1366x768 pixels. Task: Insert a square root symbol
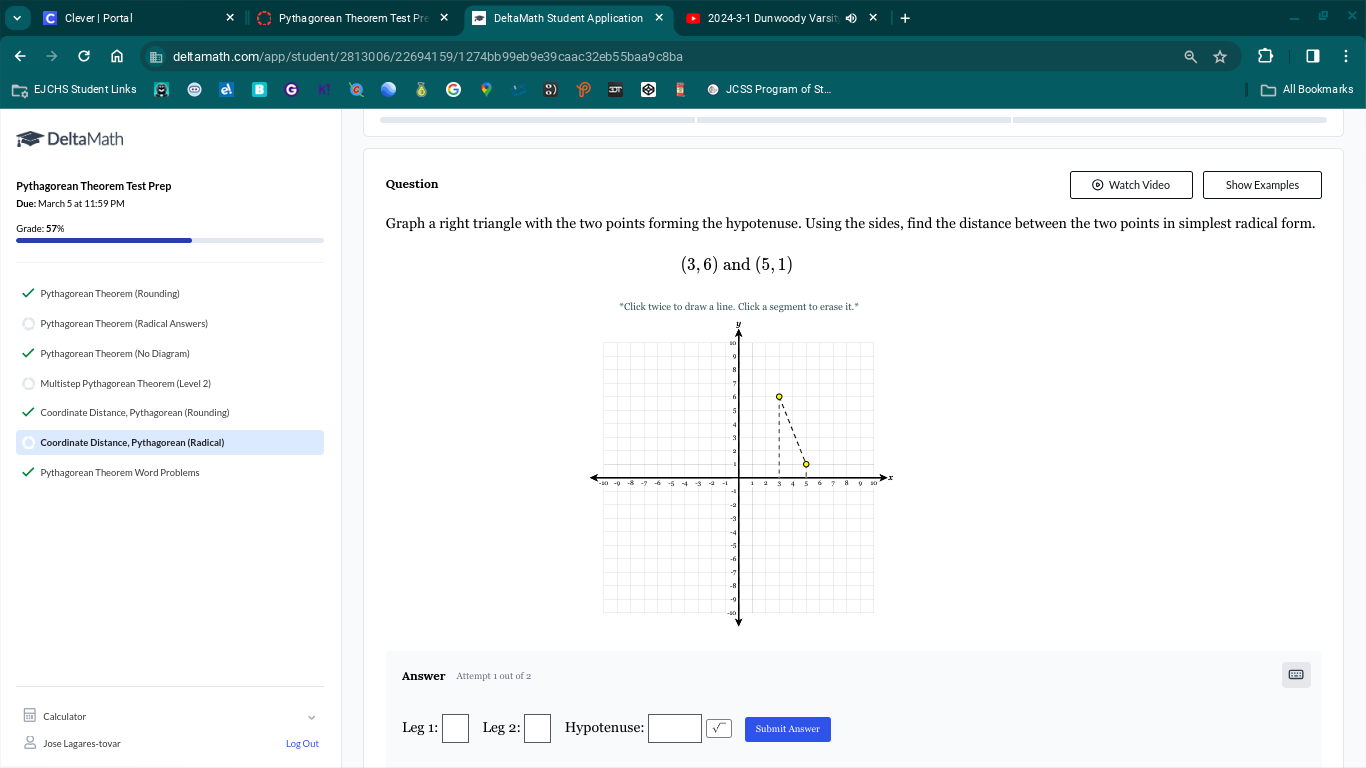(719, 729)
